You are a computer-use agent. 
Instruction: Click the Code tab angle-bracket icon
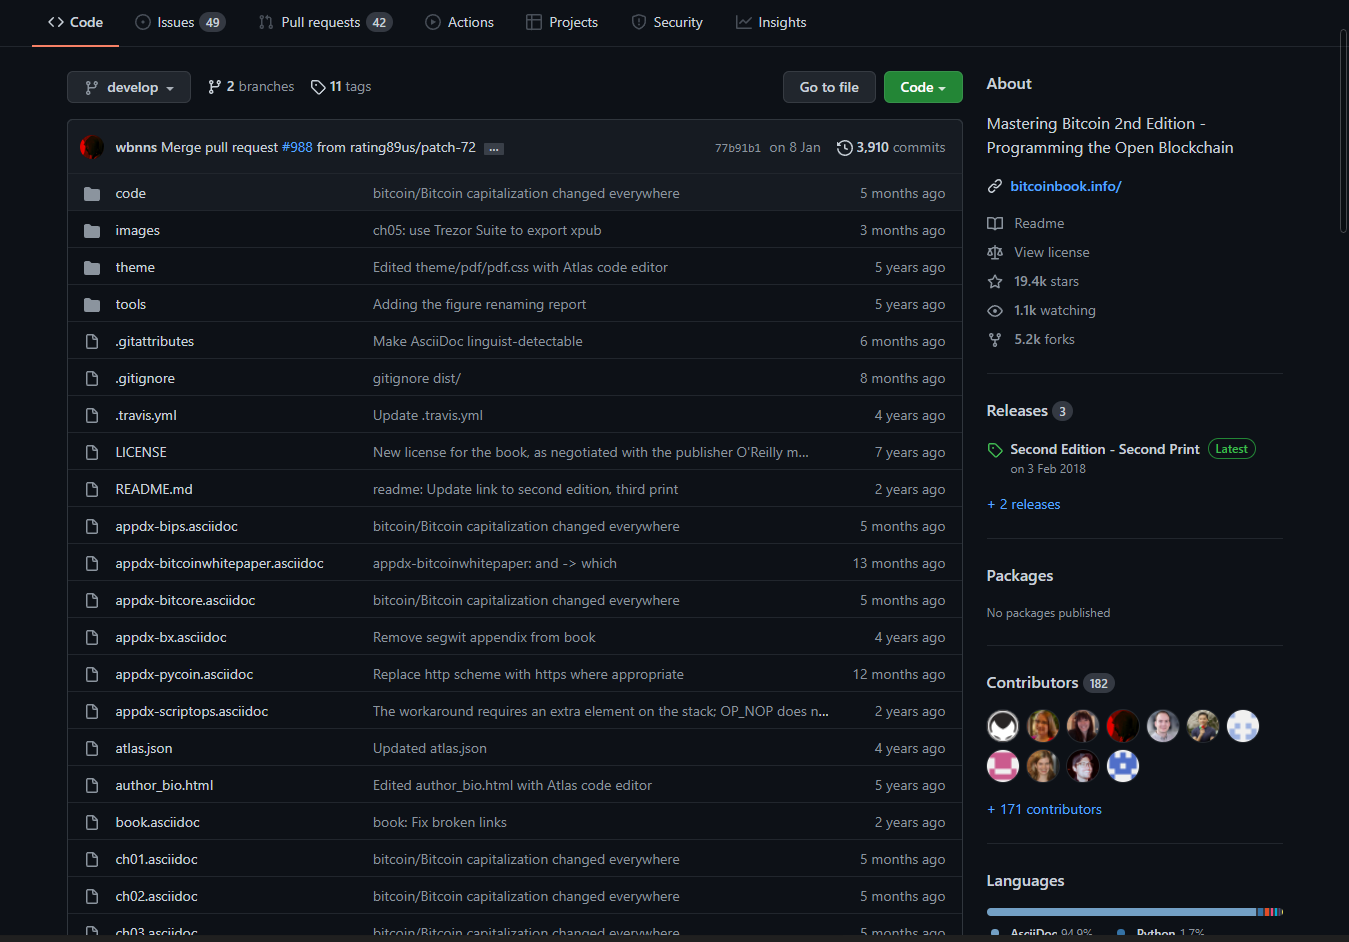[56, 22]
